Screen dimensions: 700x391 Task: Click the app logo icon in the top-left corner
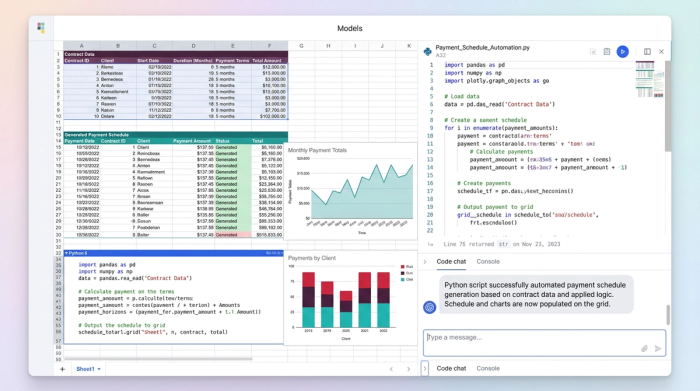(x=41, y=28)
